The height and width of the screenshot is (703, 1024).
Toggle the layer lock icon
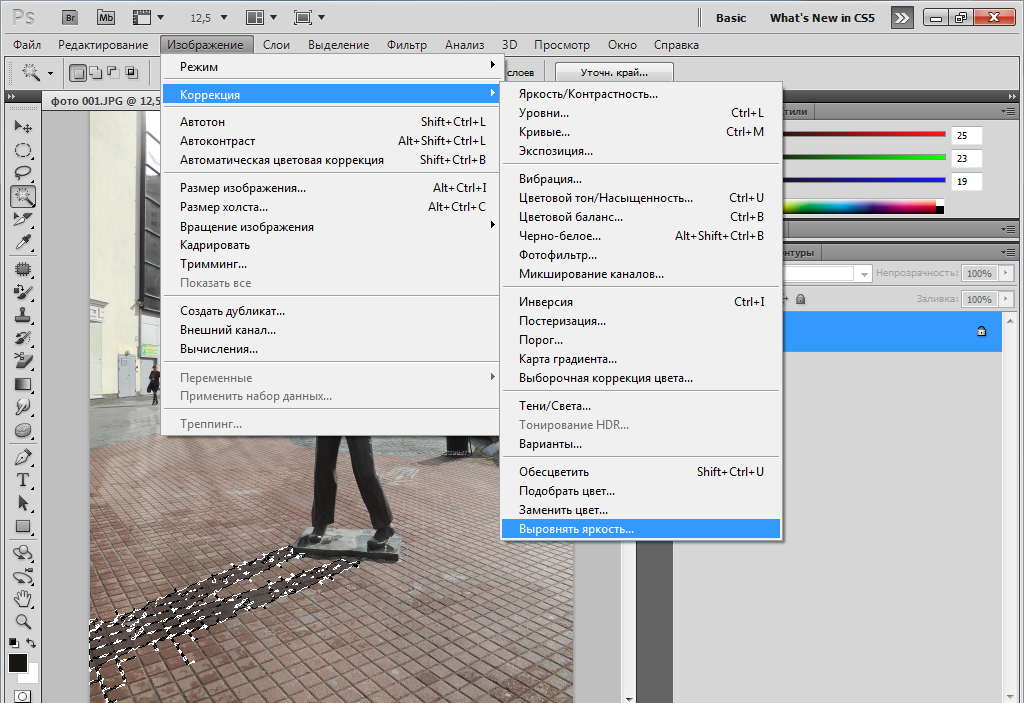(x=981, y=331)
